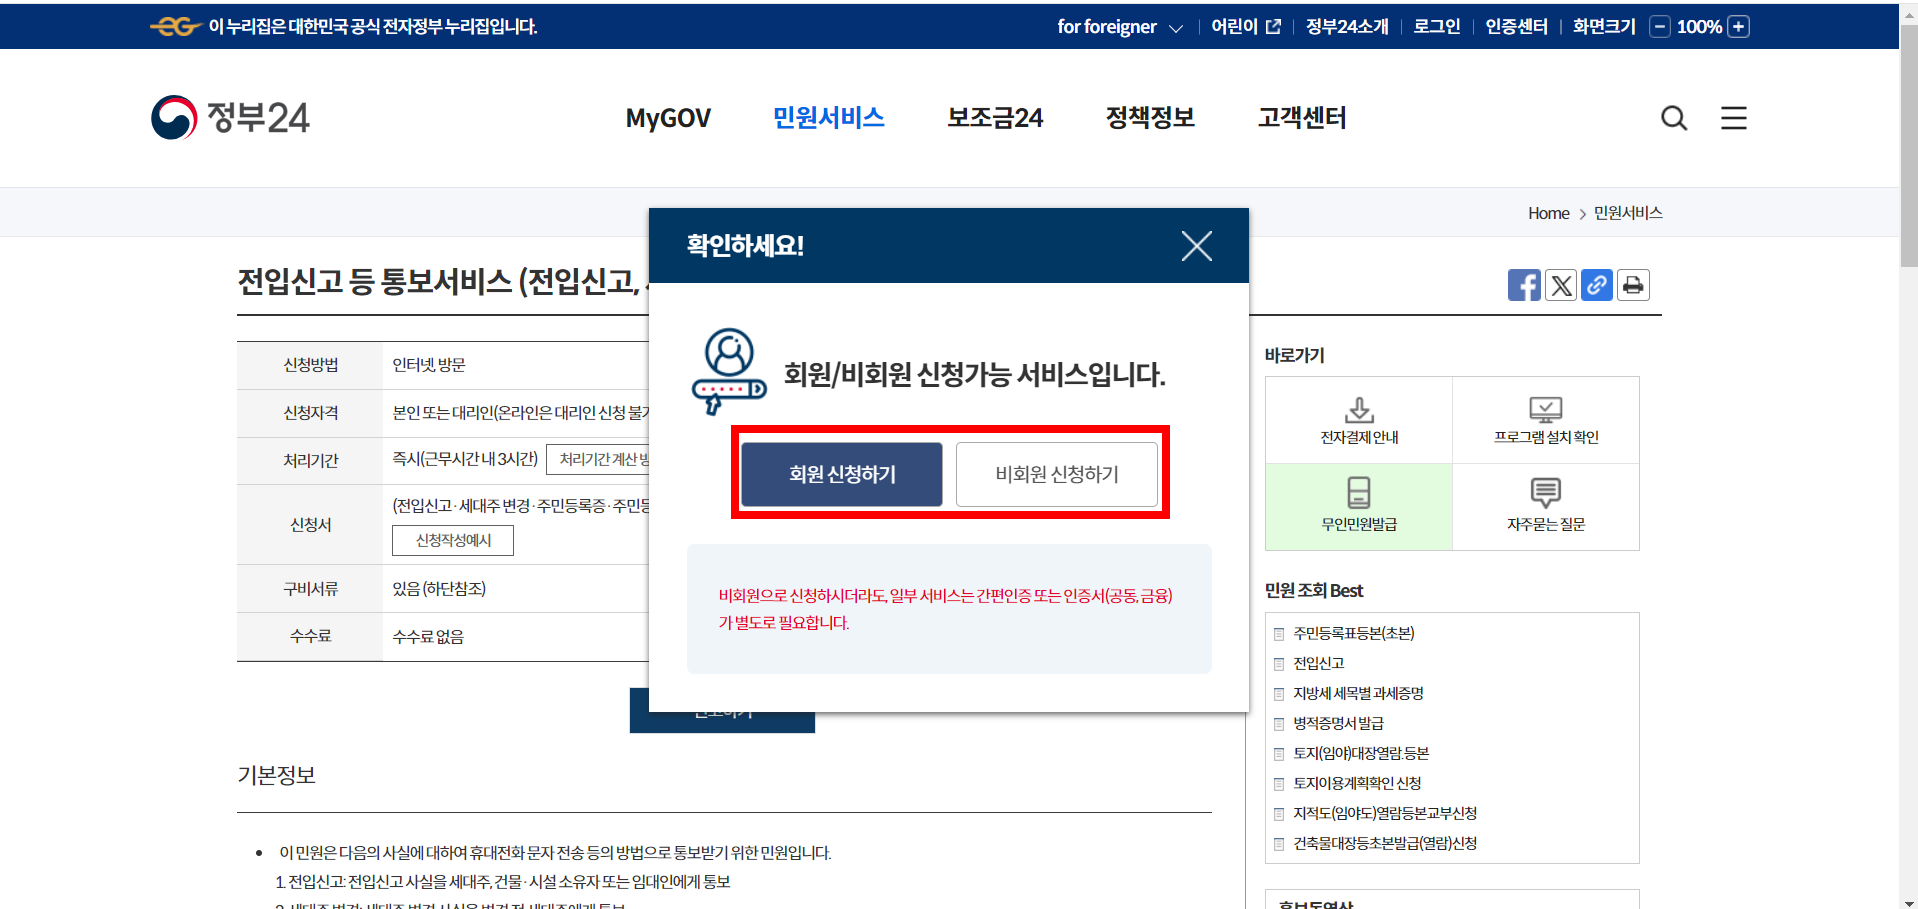Share the page via X (Twitter)
The image size is (1918, 909).
pyautogui.click(x=1560, y=285)
